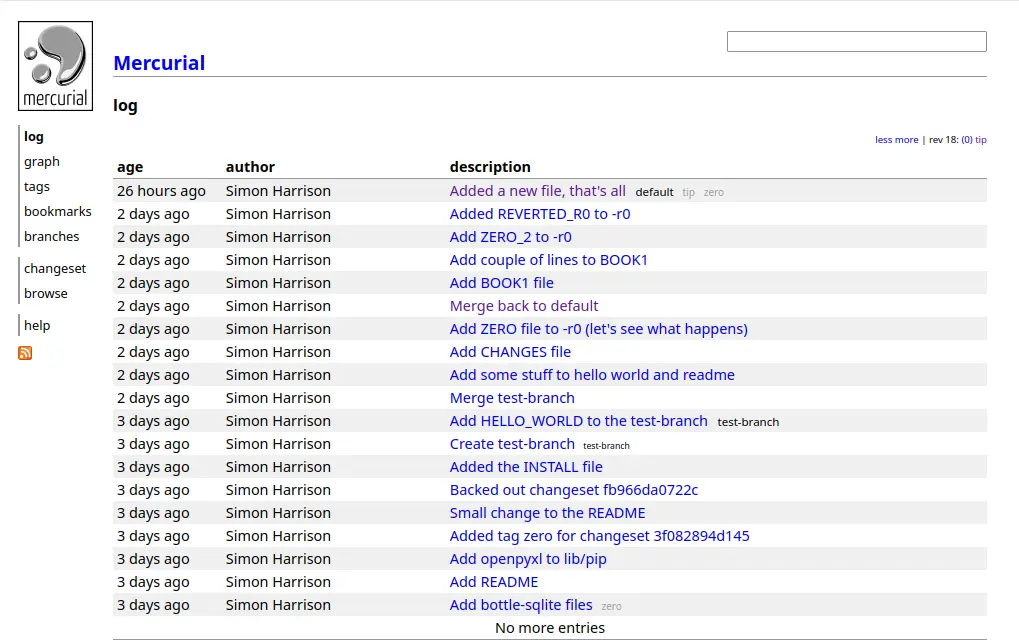
Task: Click the 'less' pagination link
Action: pos(884,140)
